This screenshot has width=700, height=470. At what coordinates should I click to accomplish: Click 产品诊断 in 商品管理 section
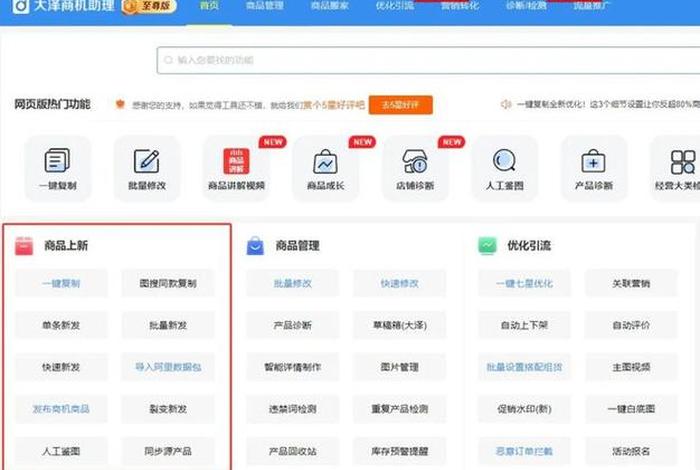pos(293,325)
